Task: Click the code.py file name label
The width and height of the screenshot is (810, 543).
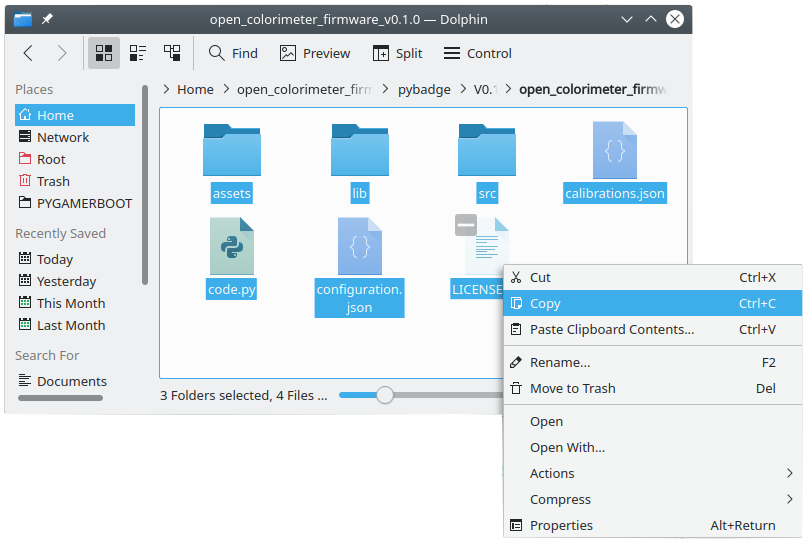Action: coord(232,289)
